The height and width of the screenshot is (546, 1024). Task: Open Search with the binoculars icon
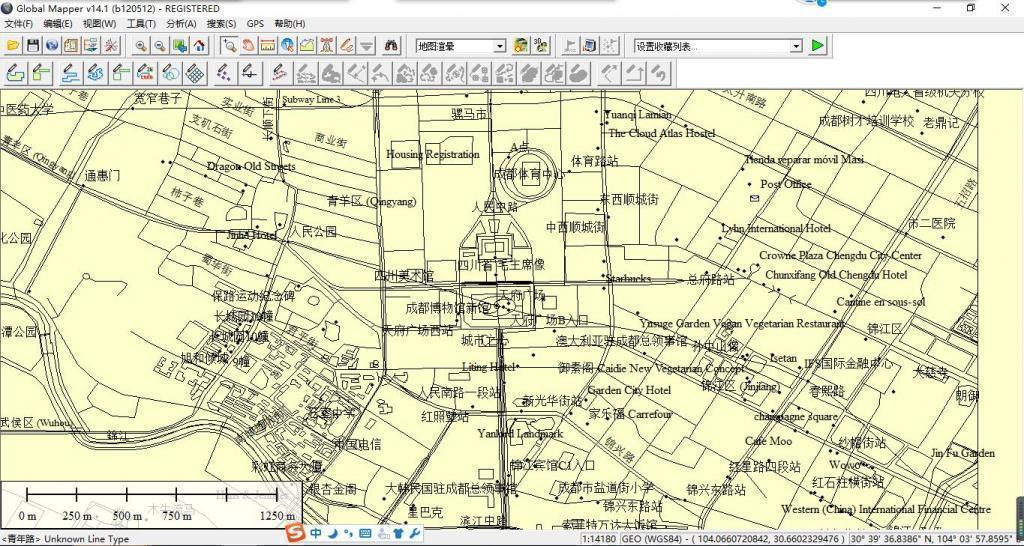click(x=392, y=46)
